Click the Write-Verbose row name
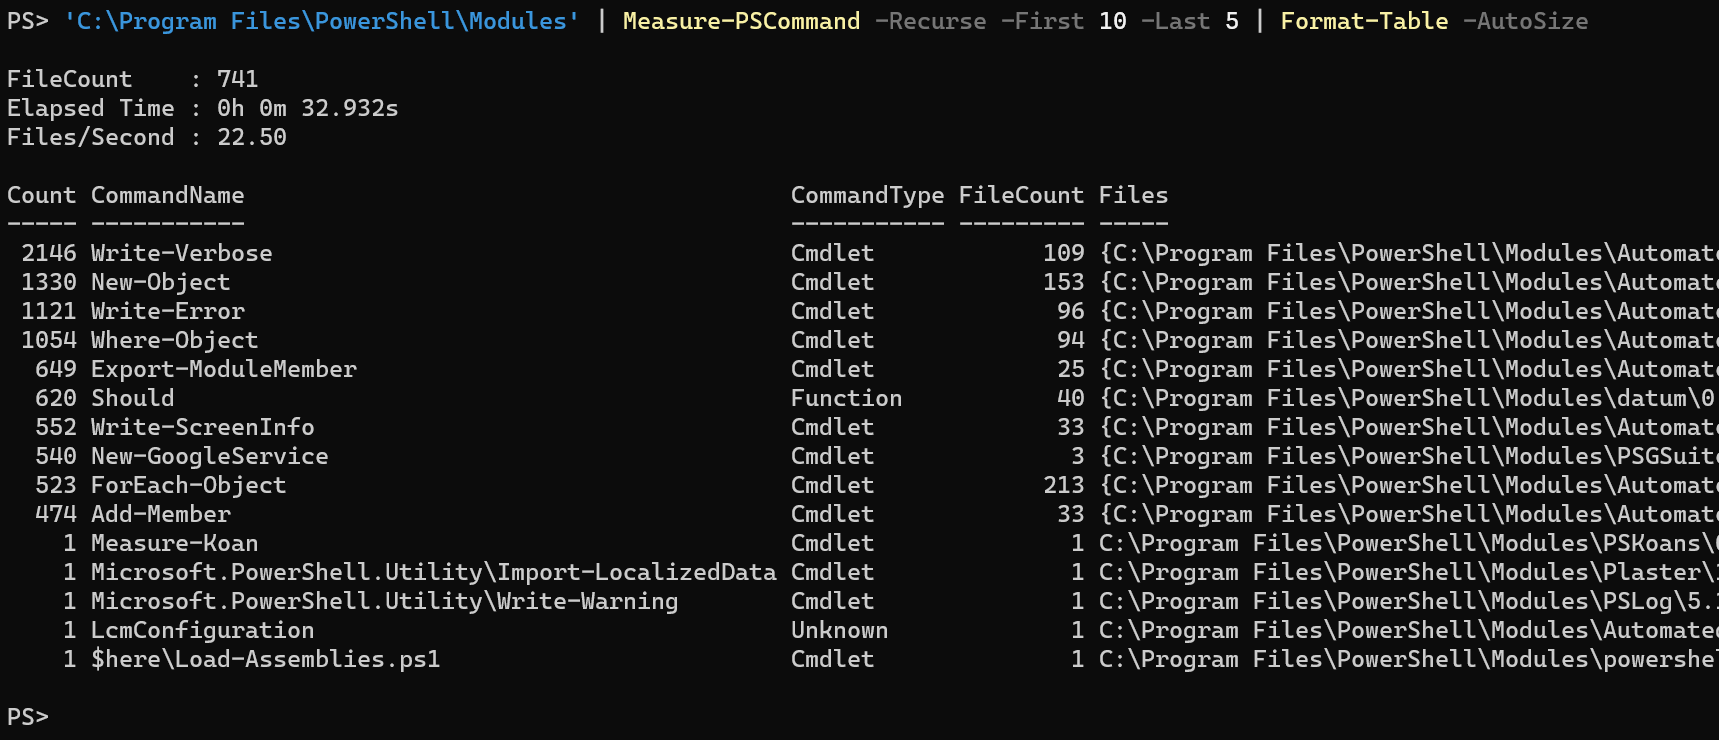The height and width of the screenshot is (740, 1719). click(181, 253)
